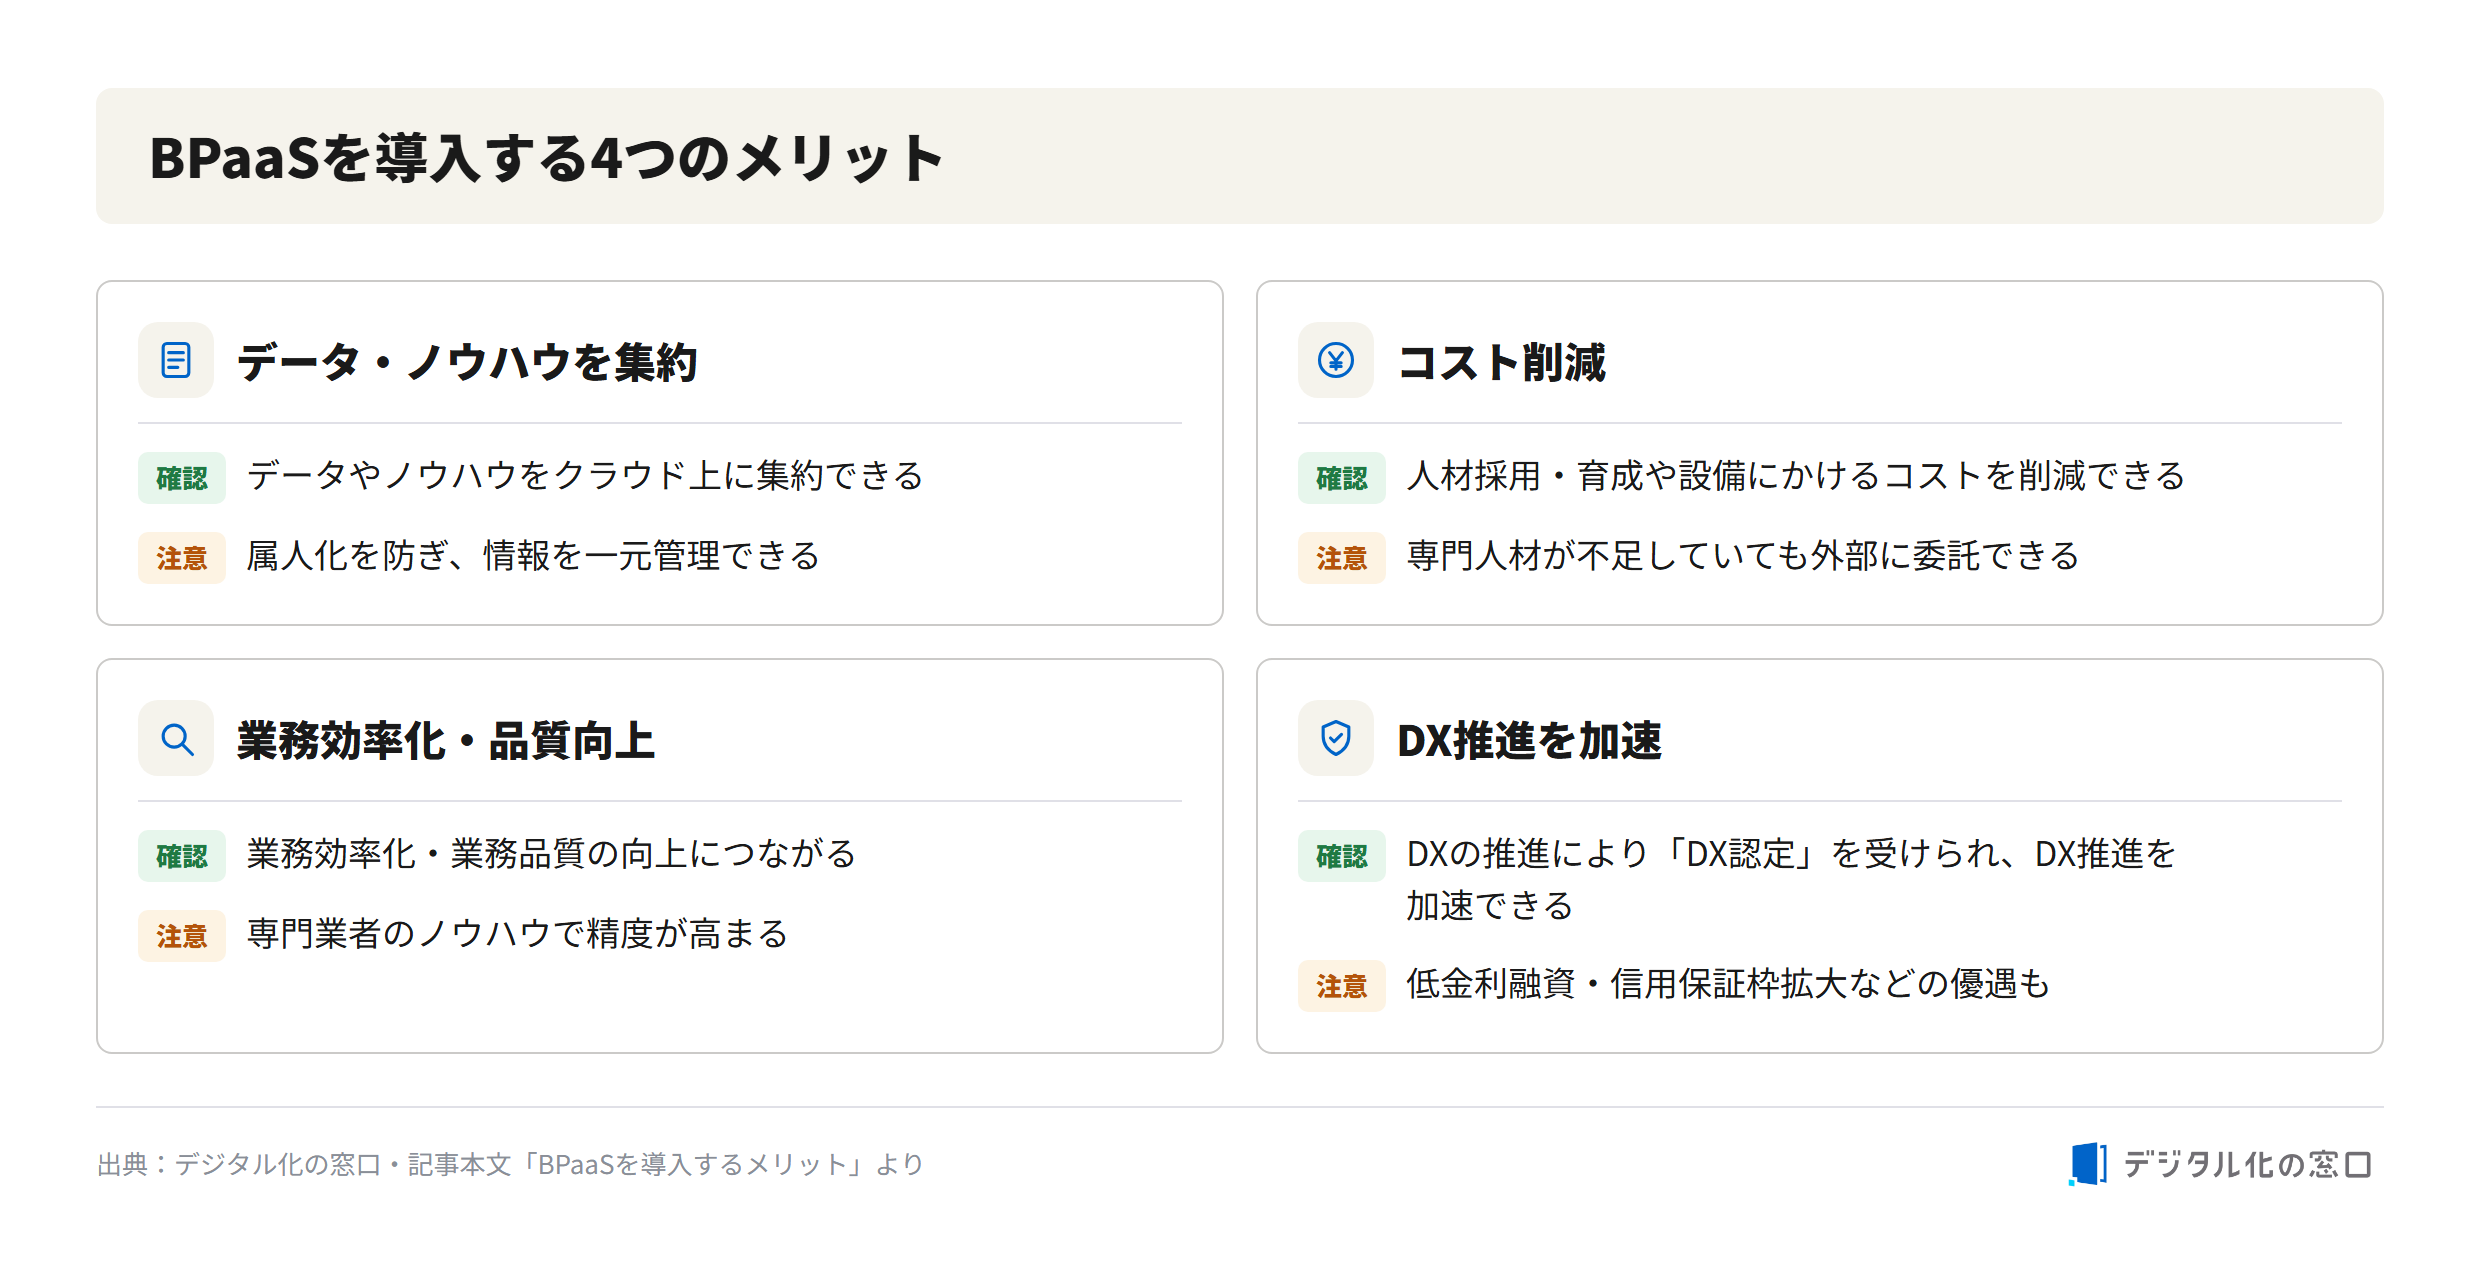Click the green 確認 badge in the データ・ノウハウ card
Viewport: 2480px width, 1280px height.
[x=181, y=478]
